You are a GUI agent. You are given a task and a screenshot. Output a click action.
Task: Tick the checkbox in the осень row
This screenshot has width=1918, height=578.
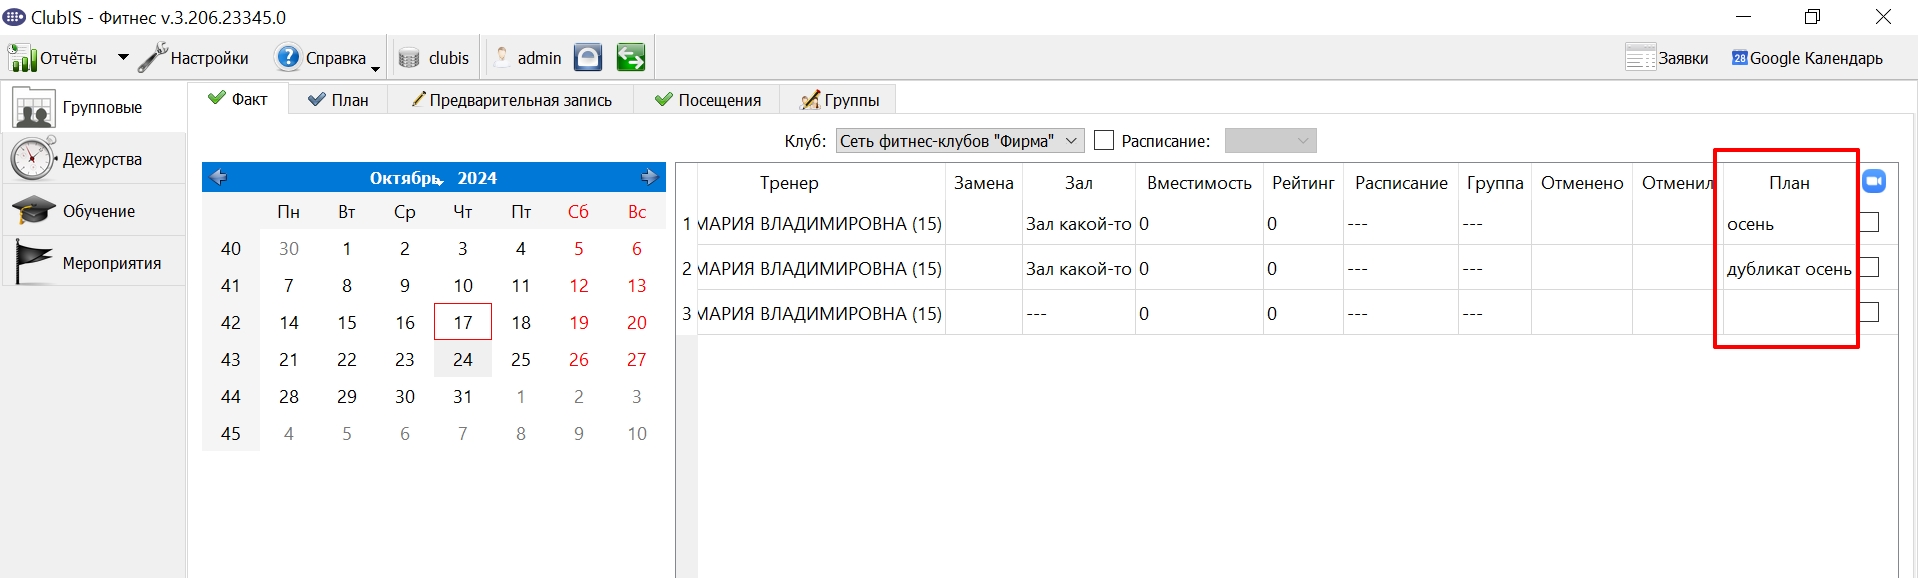1869,222
